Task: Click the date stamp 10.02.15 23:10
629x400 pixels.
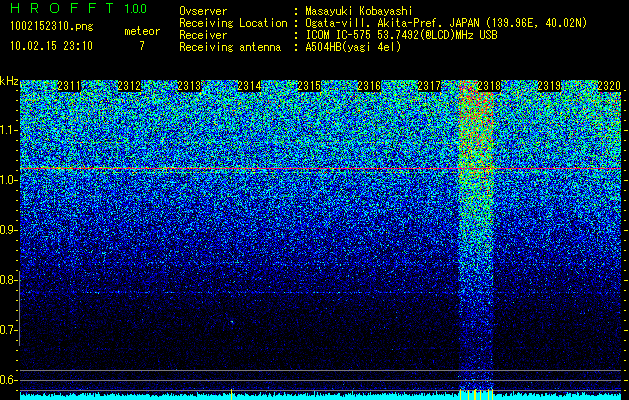Action: click(x=51, y=46)
